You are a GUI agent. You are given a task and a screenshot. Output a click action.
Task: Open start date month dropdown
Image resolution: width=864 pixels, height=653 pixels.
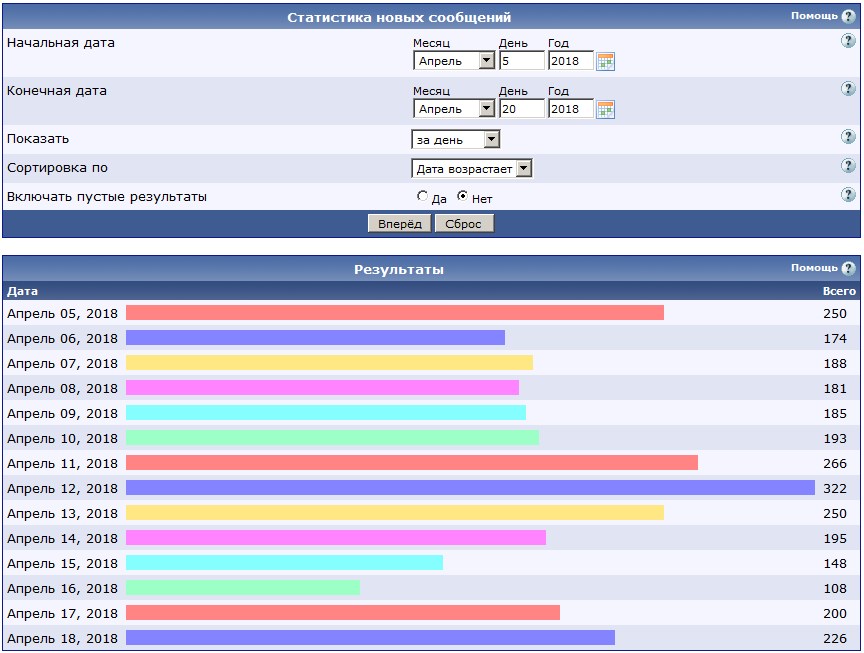click(x=454, y=61)
